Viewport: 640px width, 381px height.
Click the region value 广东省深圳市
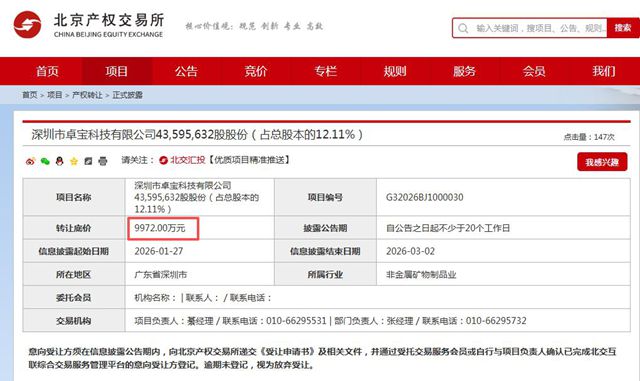161,274
